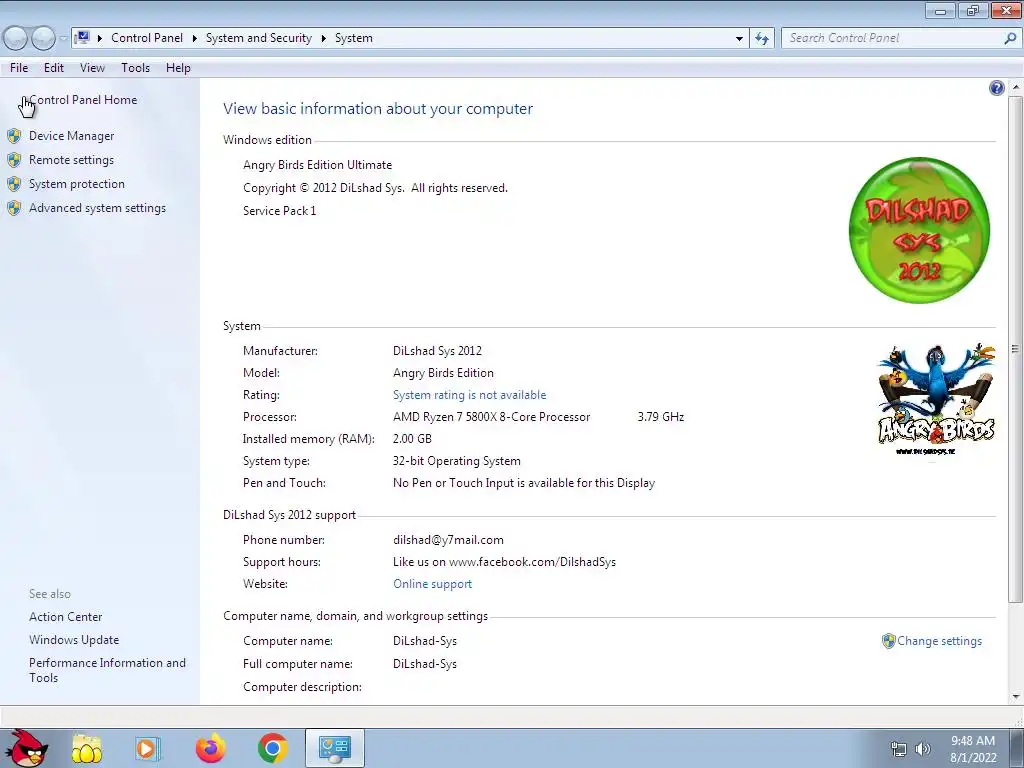Click System breadcrumb segment
Viewport: 1024px width, 768px height.
tap(353, 38)
